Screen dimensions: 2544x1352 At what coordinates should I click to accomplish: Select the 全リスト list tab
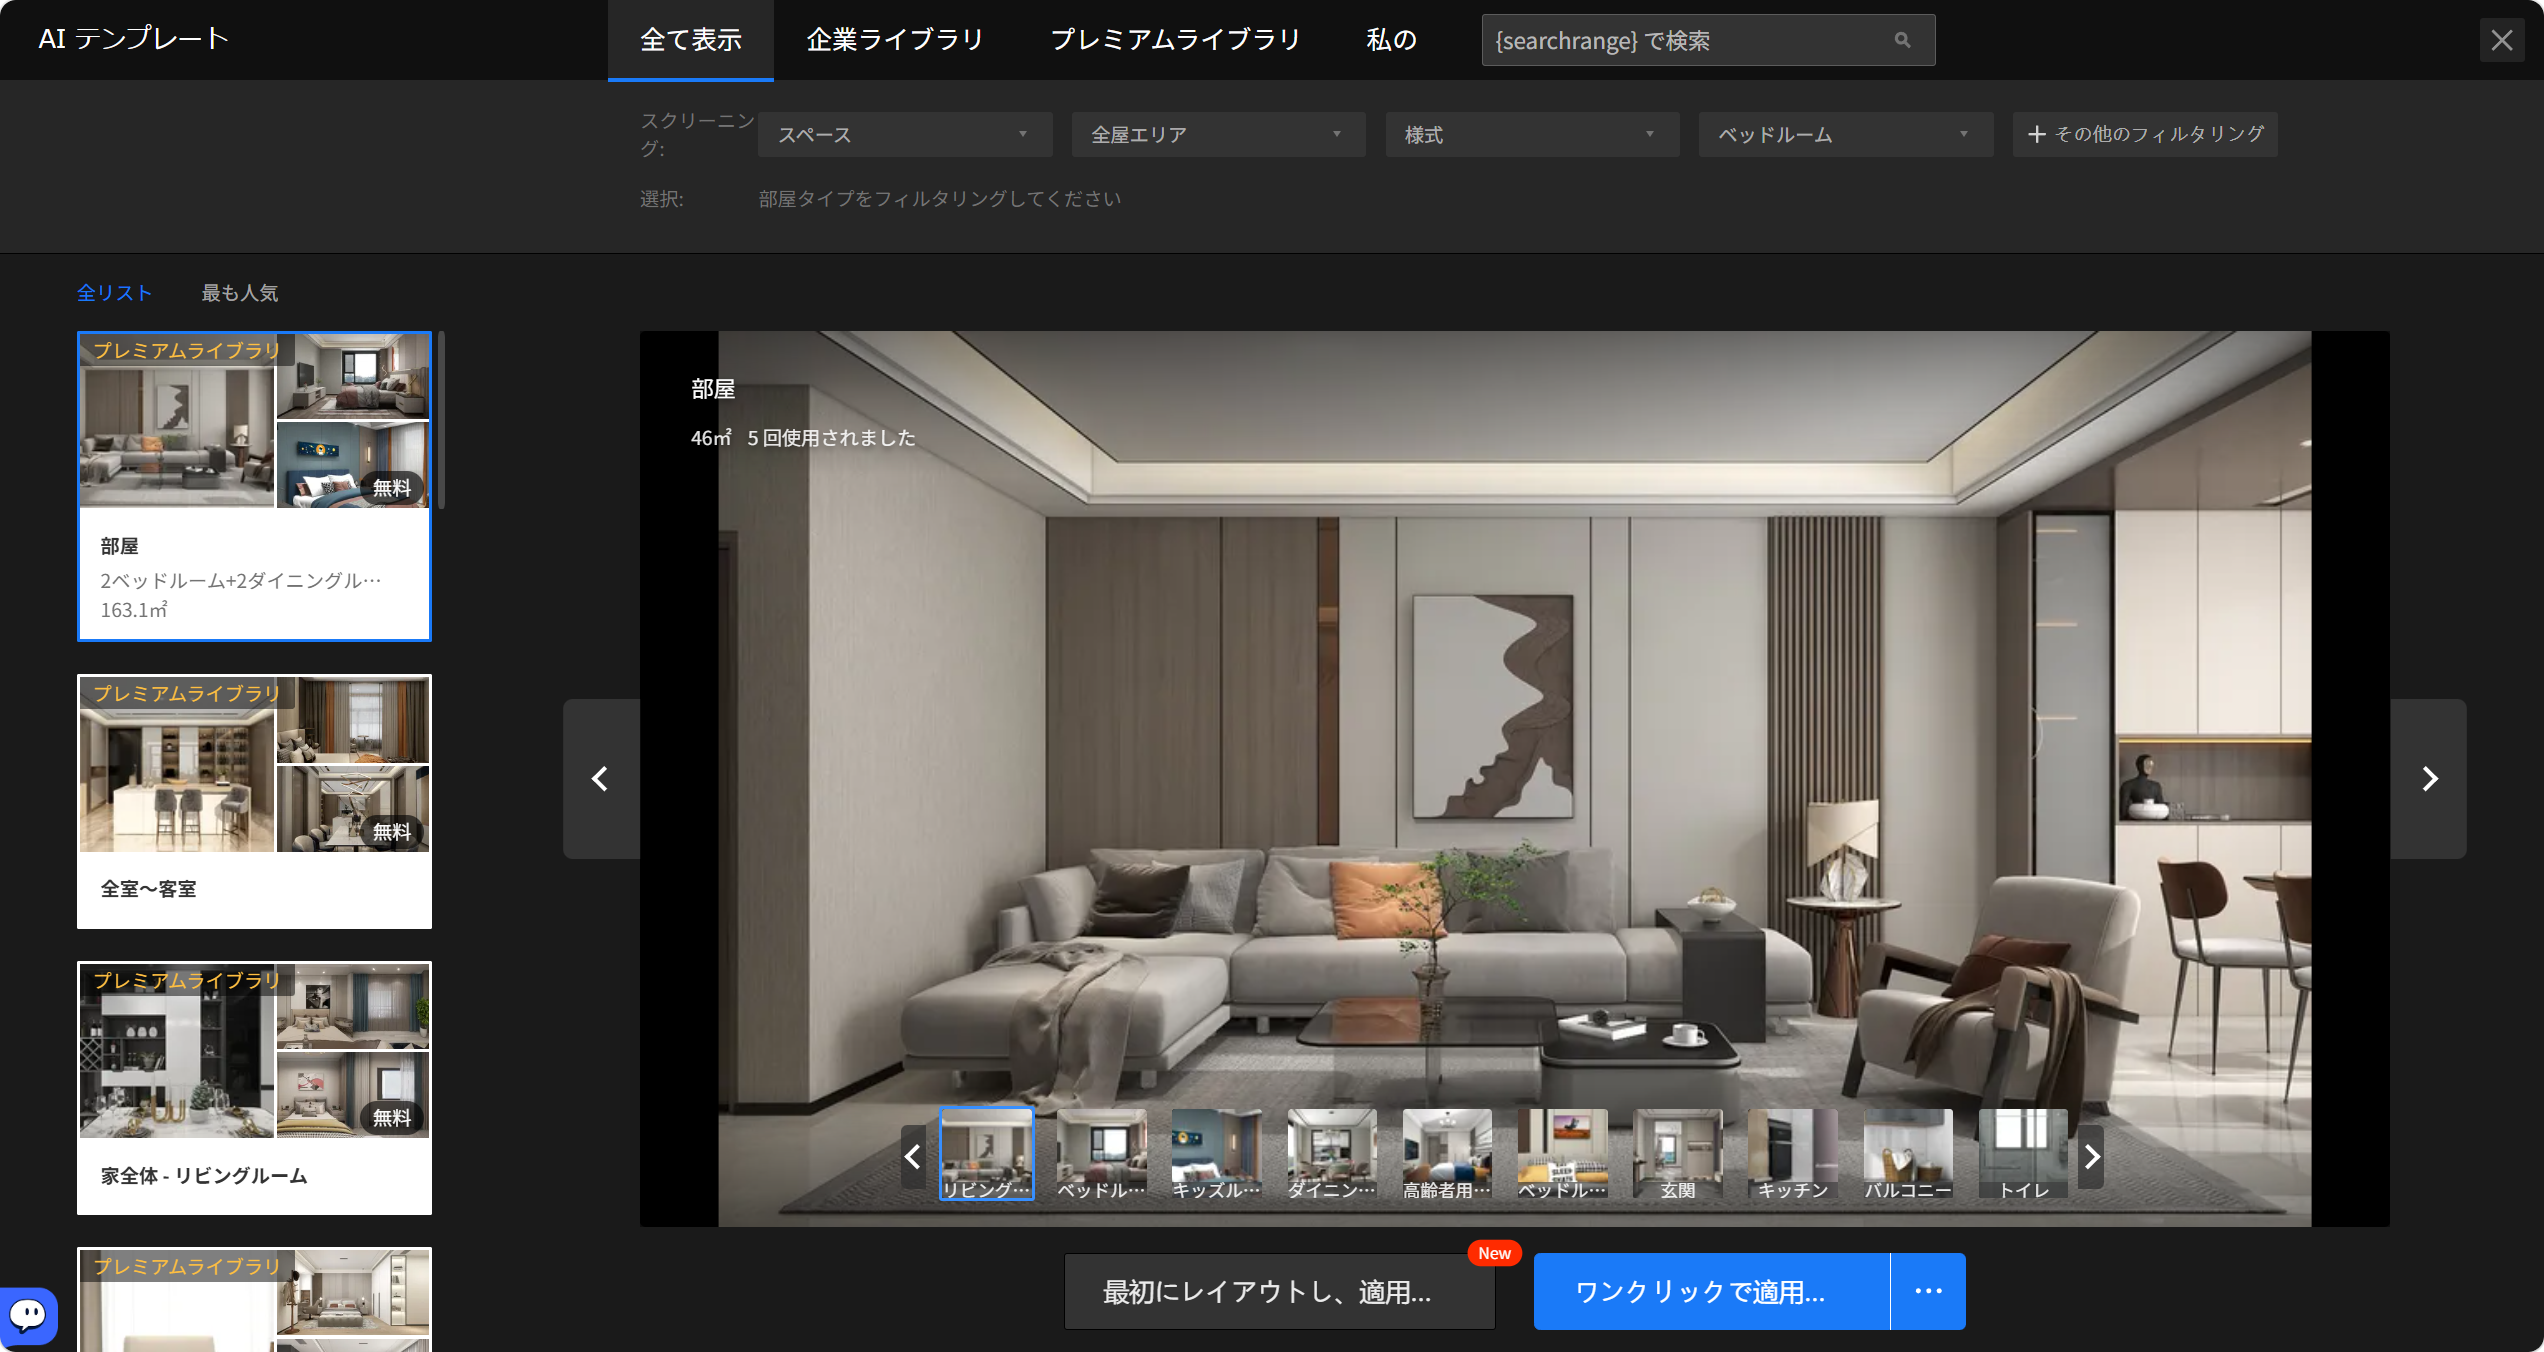click(x=114, y=293)
